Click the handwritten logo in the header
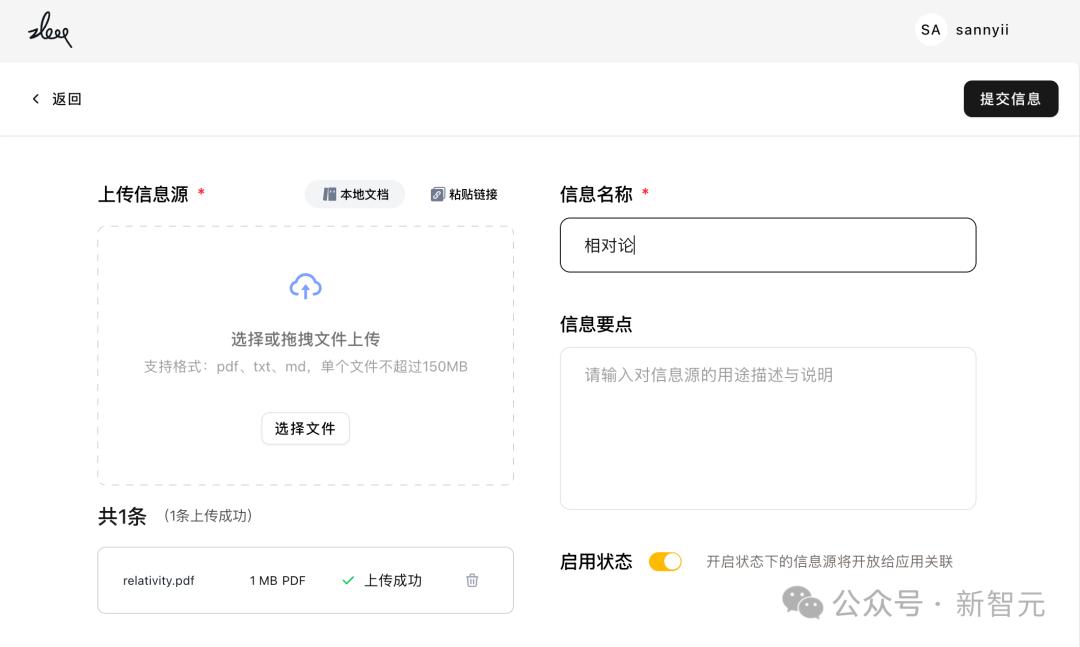The image size is (1080, 647). tap(50, 30)
